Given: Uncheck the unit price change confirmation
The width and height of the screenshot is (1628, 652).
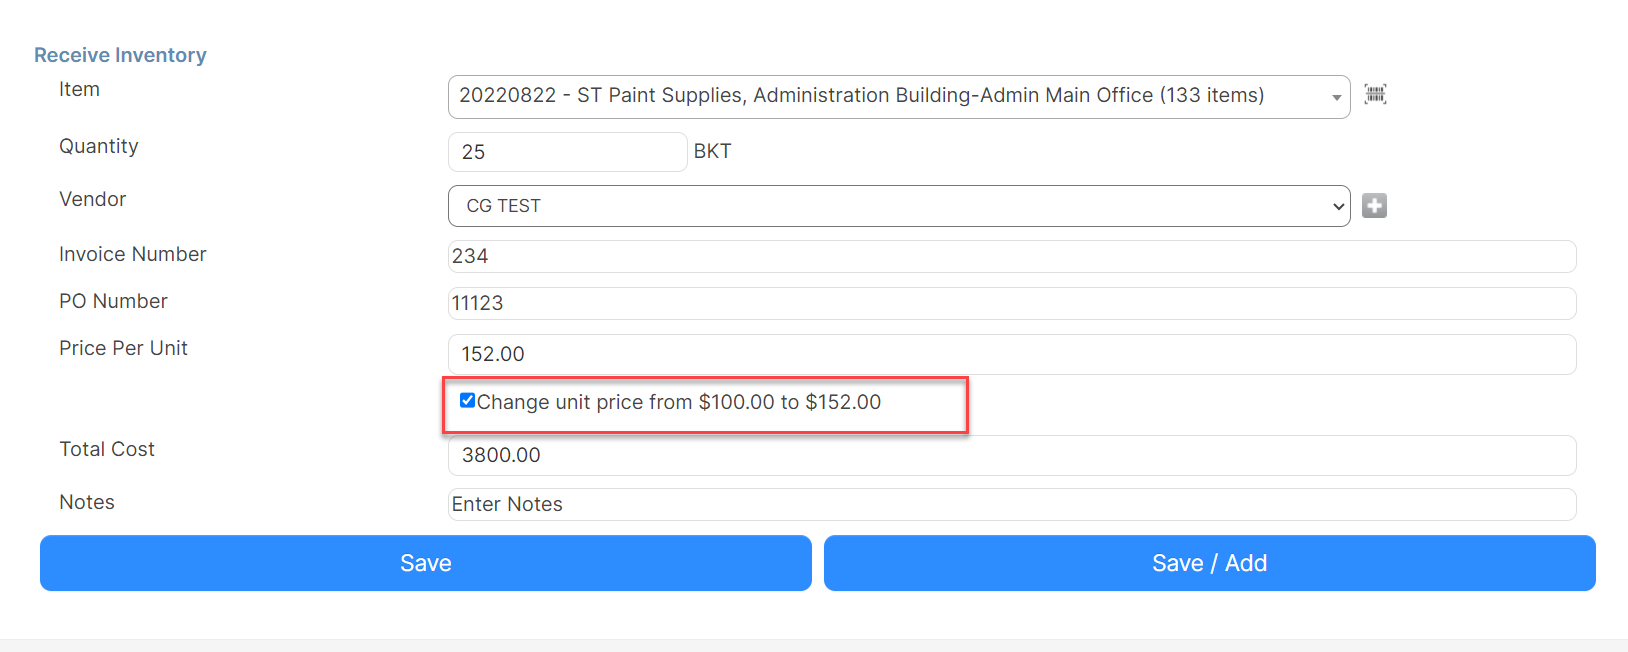Looking at the screenshot, I should [x=467, y=400].
